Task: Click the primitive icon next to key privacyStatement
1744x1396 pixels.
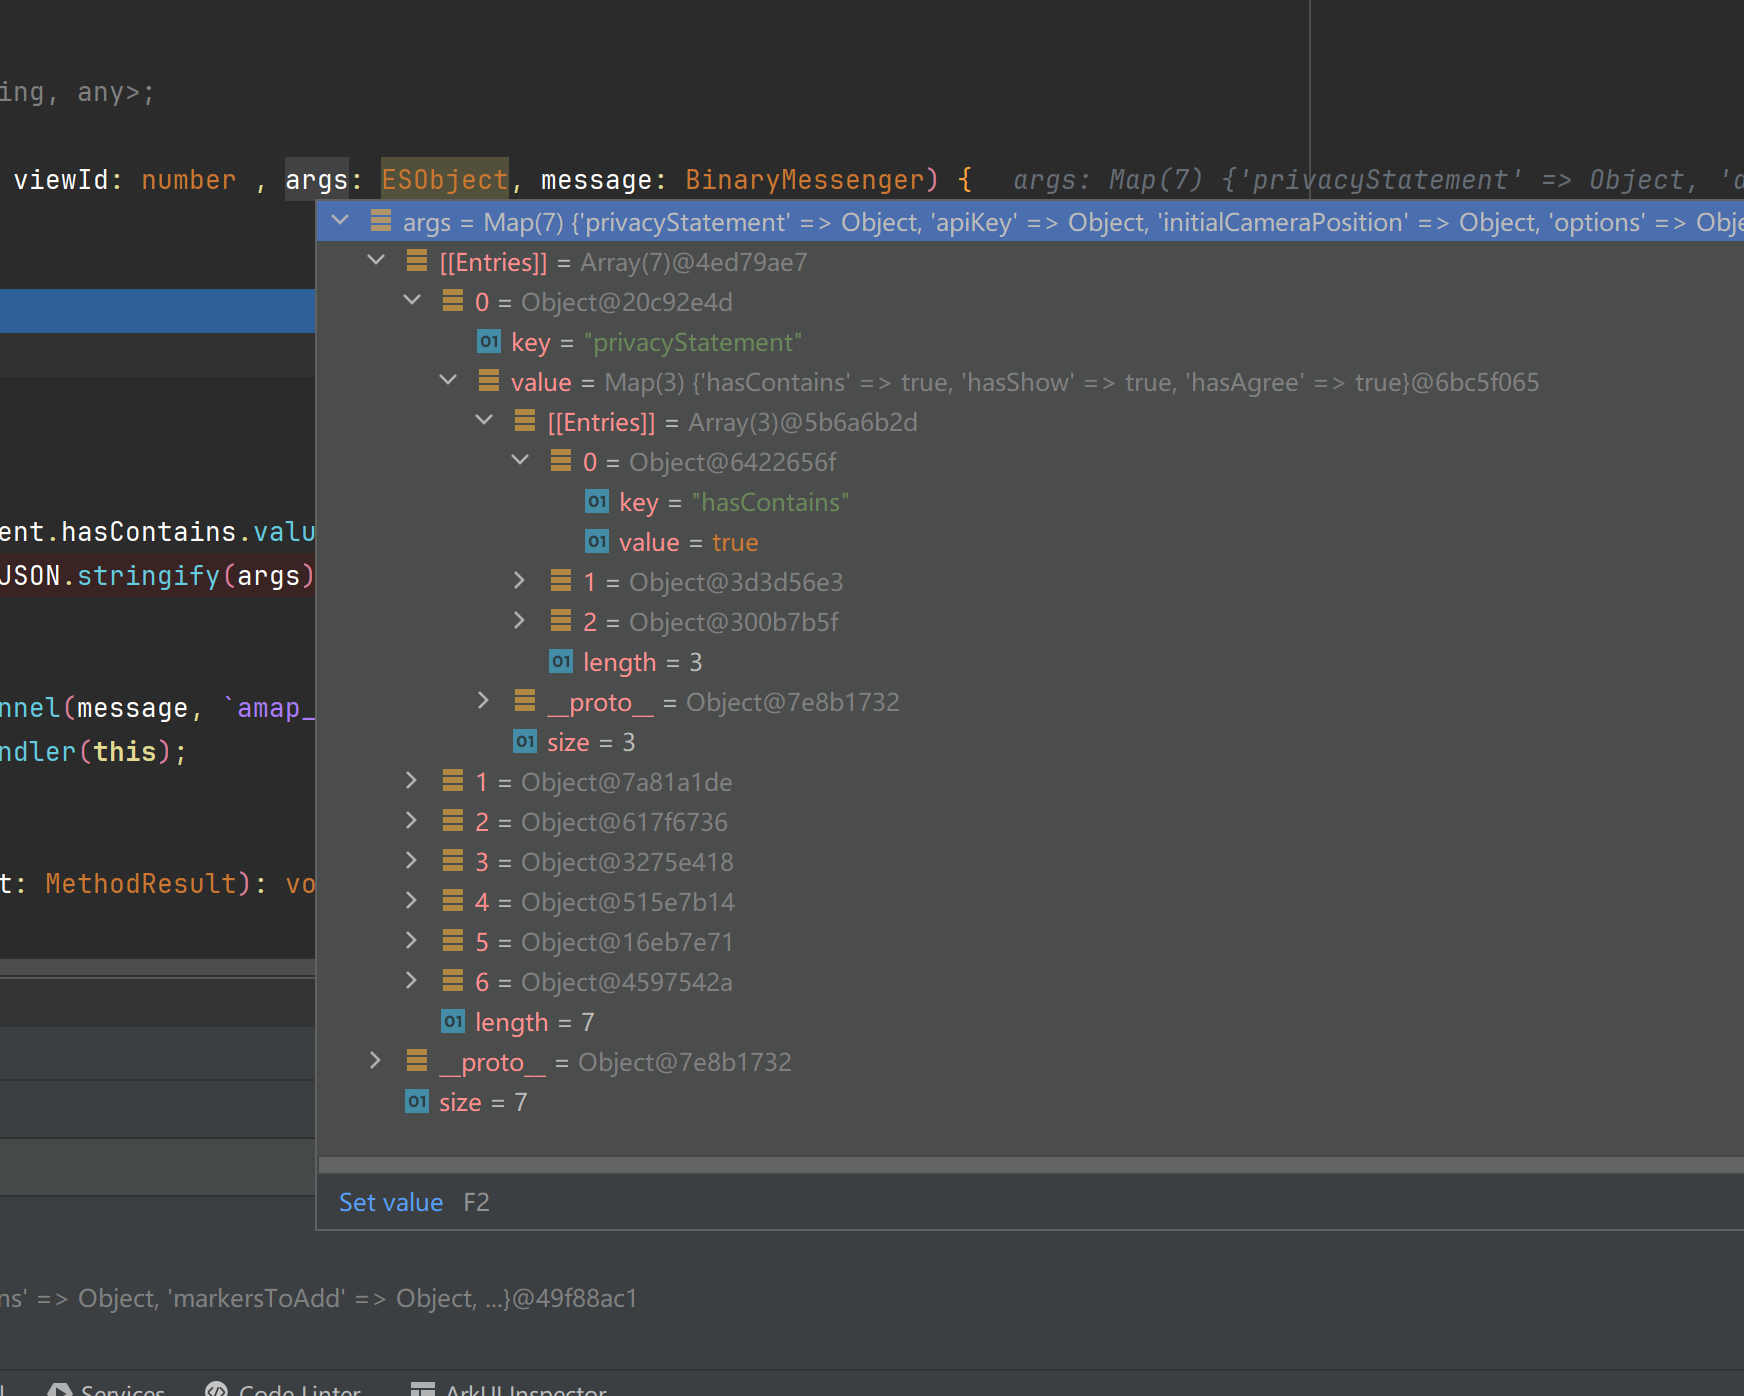Action: 489,341
